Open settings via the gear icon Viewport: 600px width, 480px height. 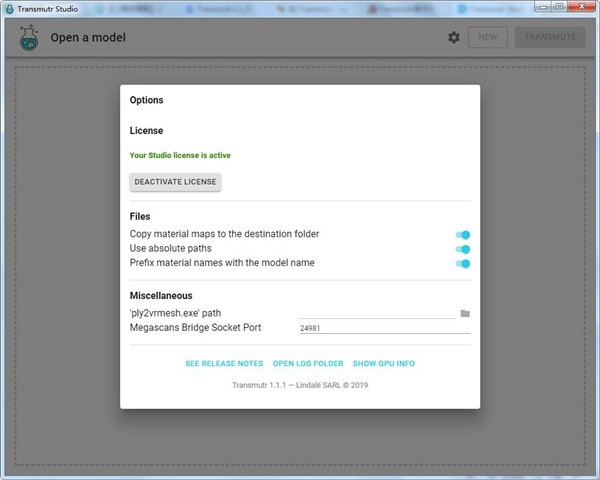(454, 38)
